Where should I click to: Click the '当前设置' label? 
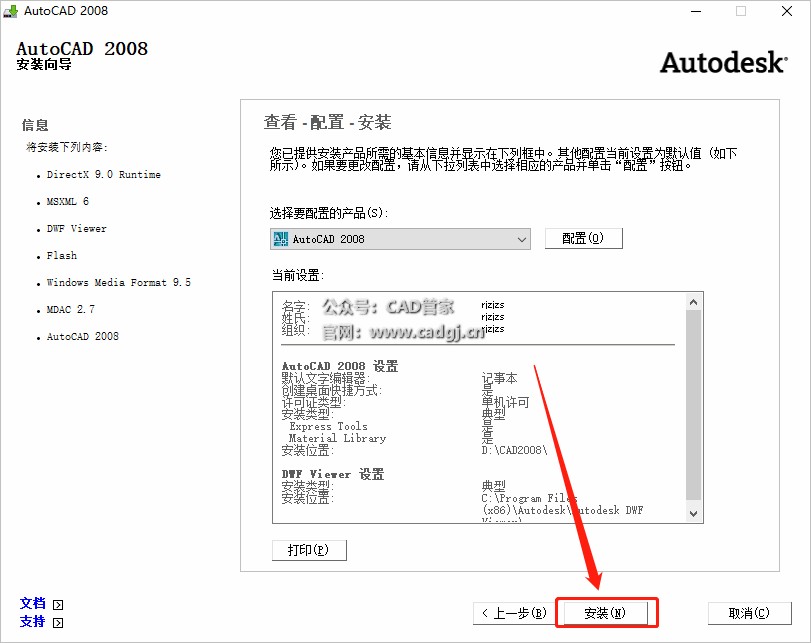298,275
